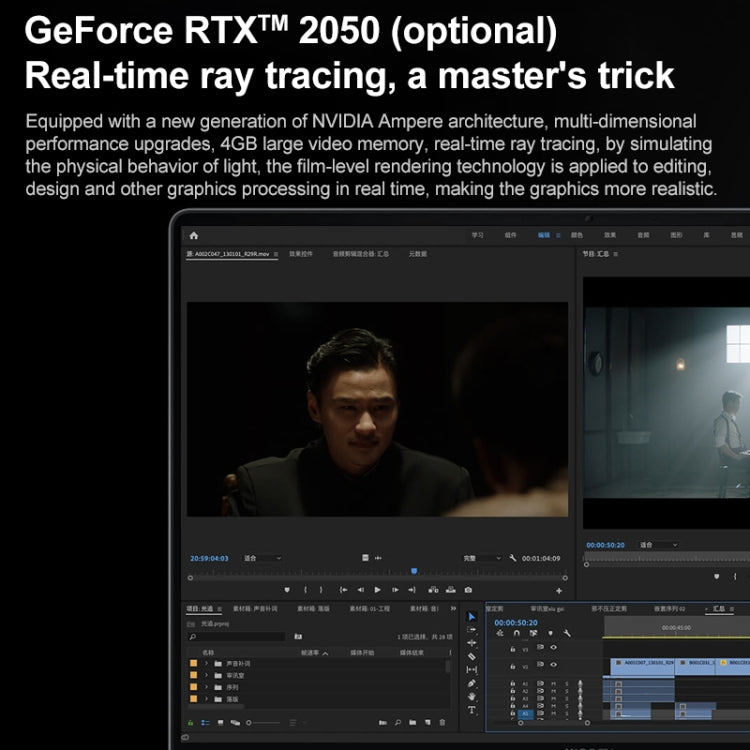Open timeline wrench display settings

click(567, 633)
